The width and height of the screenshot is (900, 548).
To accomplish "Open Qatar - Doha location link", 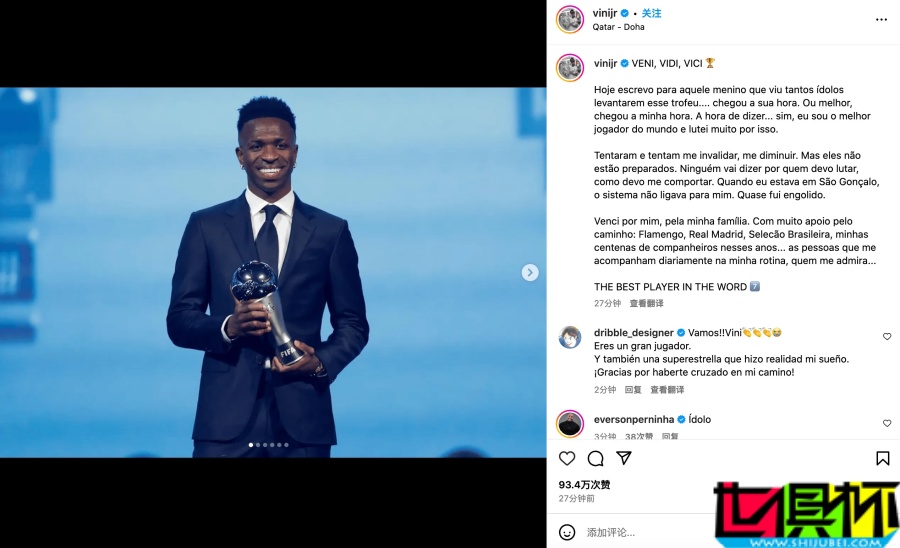I will point(618,27).
